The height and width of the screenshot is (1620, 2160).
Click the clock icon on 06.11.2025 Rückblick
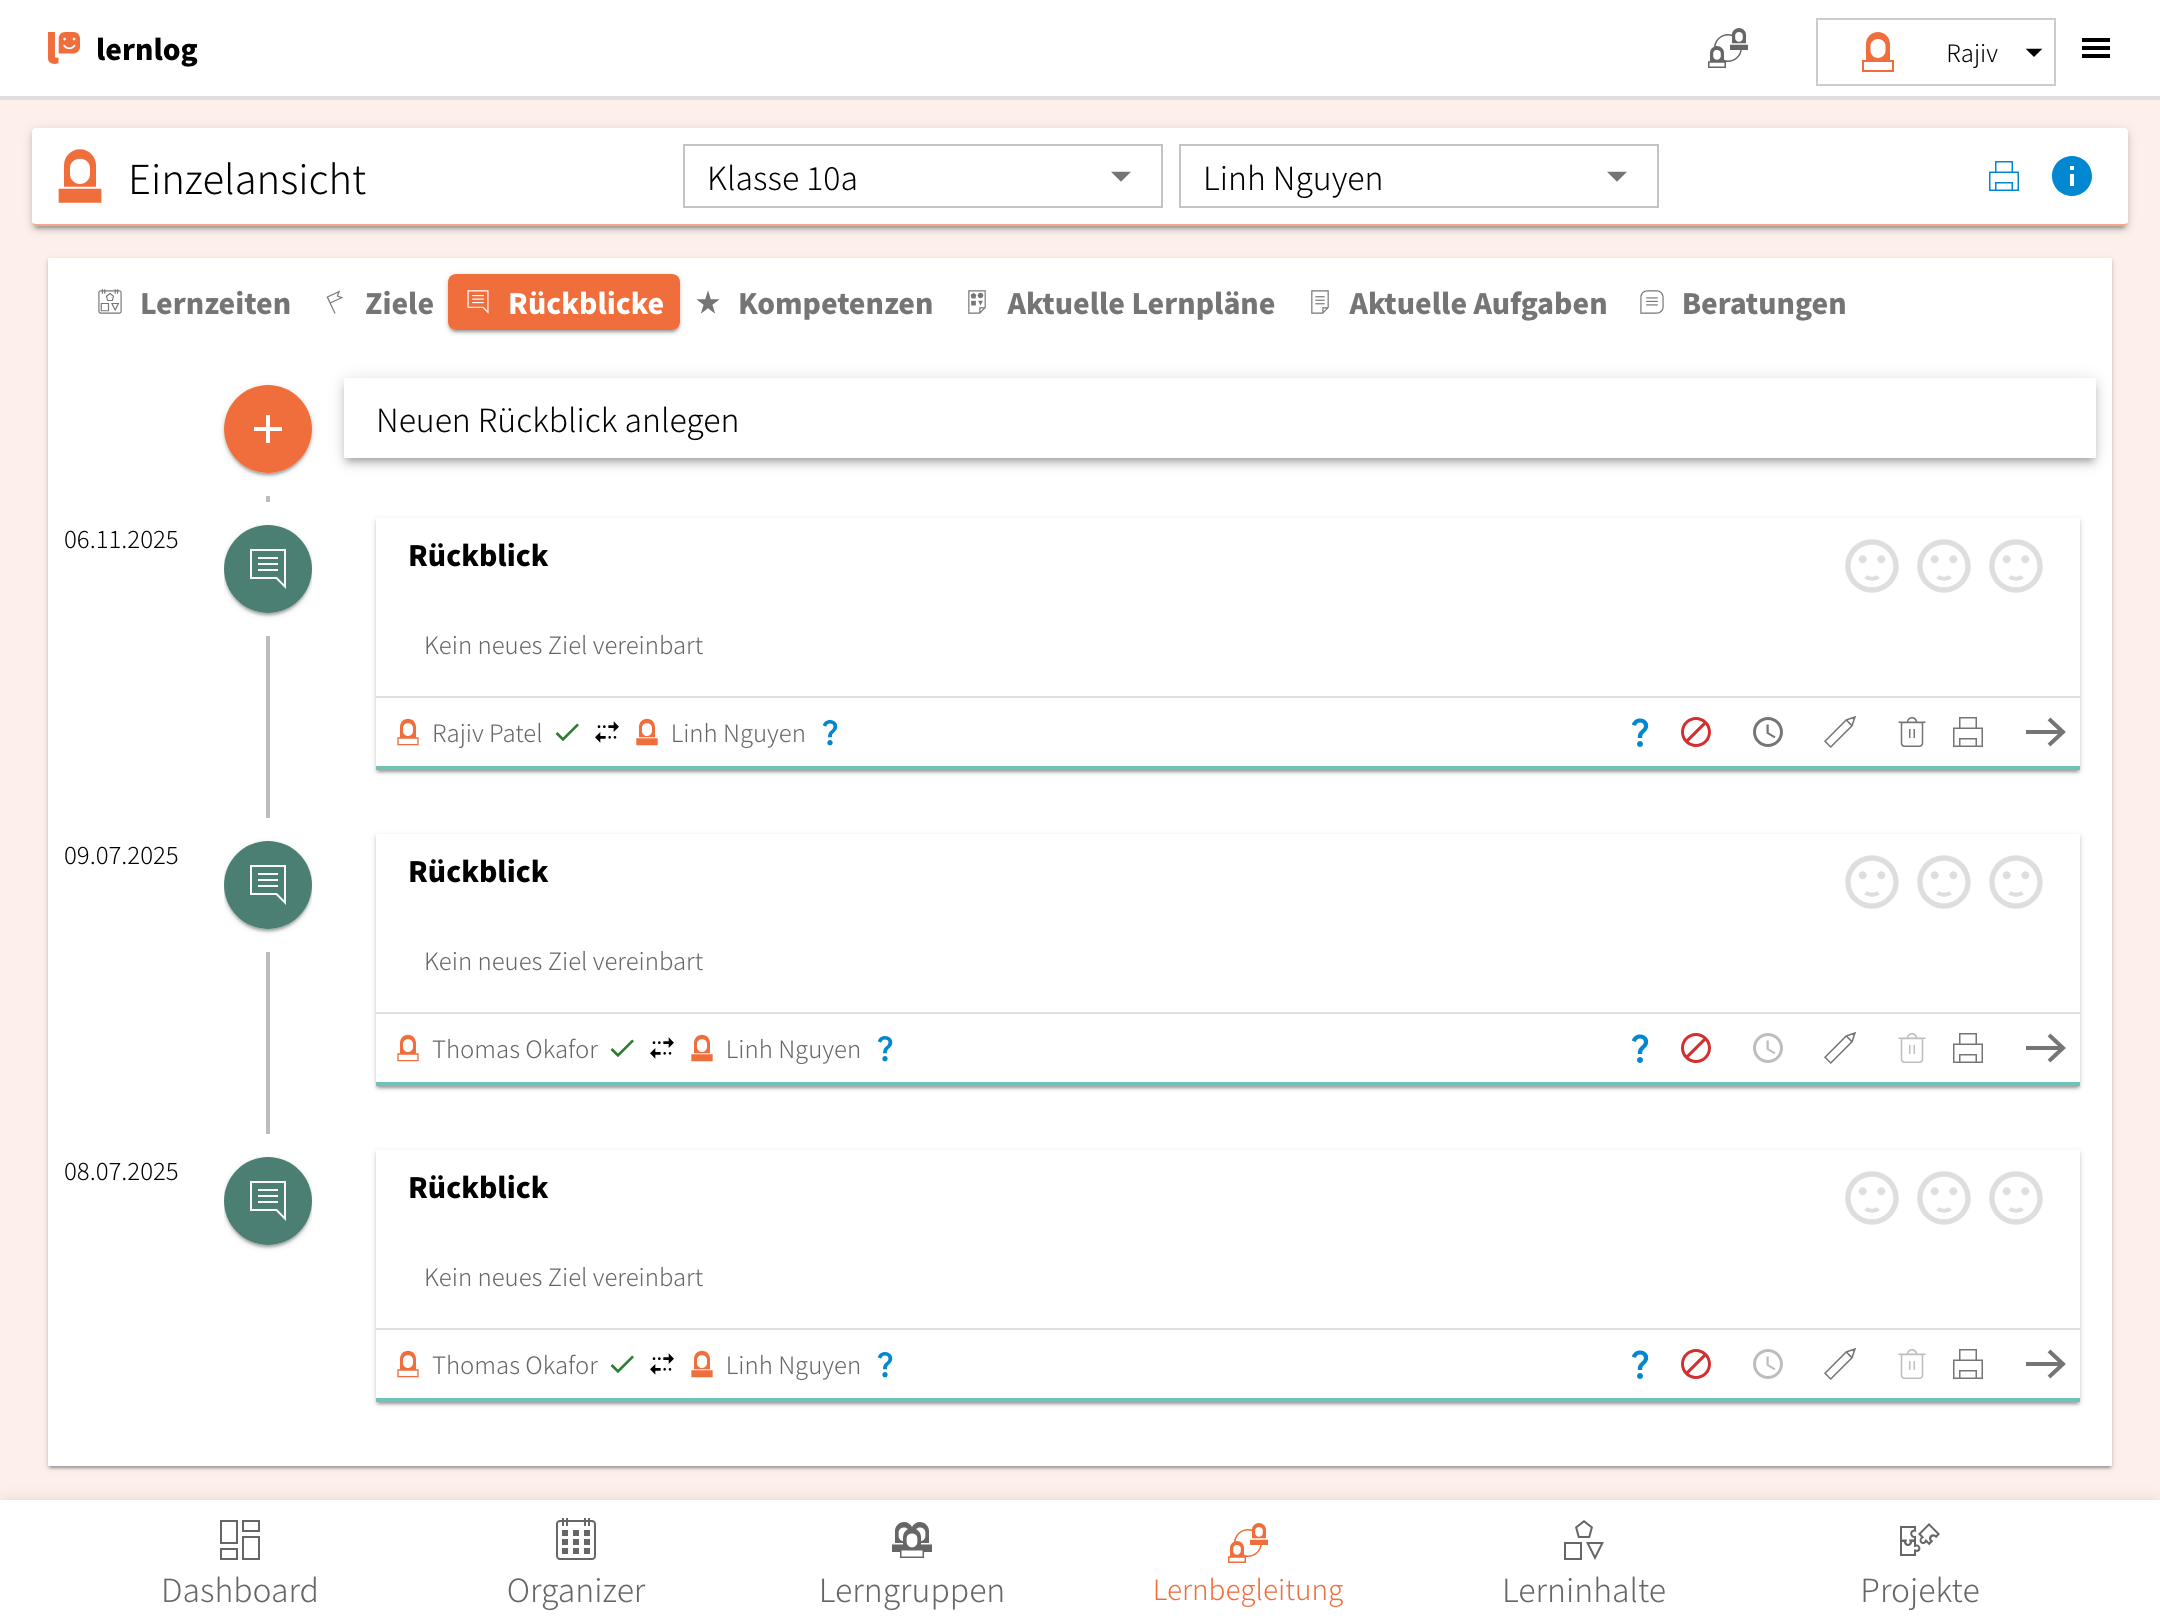tap(1767, 732)
